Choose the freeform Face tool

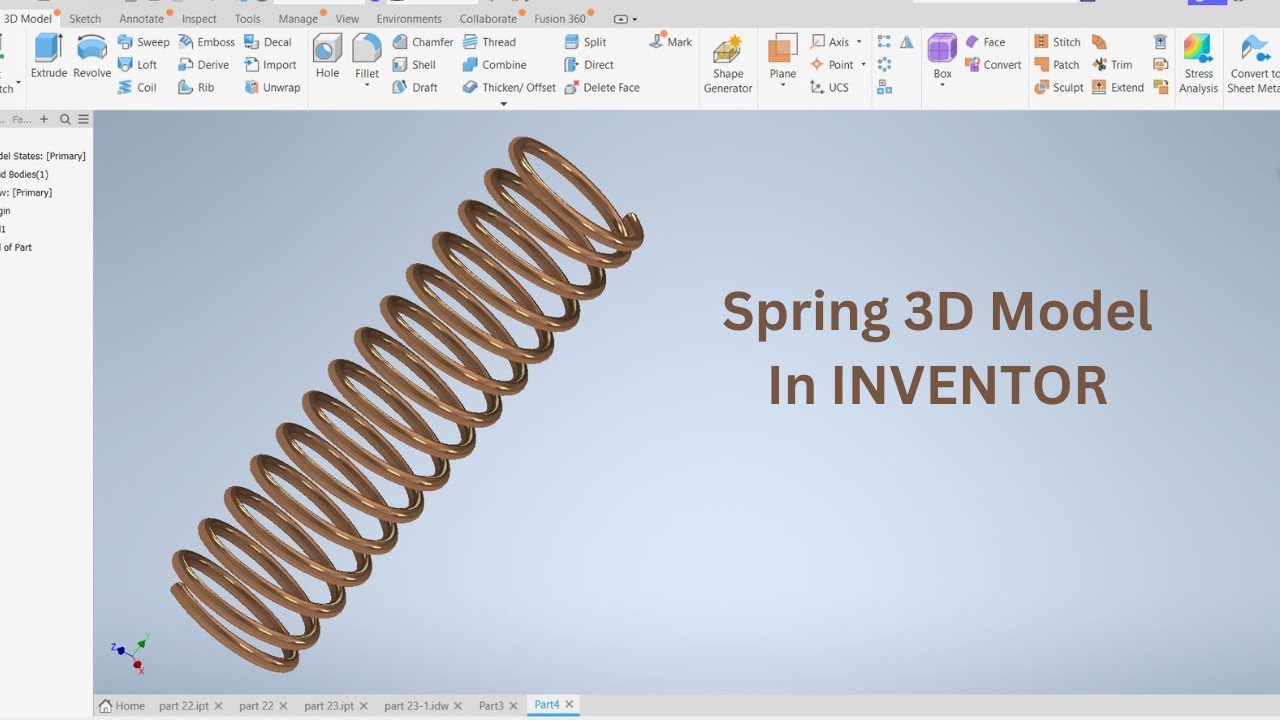[x=985, y=42]
